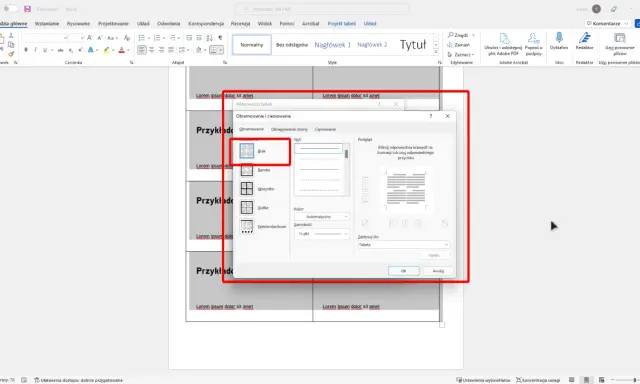Increase paragraph indent
The image size is (640, 384).
(199, 38)
